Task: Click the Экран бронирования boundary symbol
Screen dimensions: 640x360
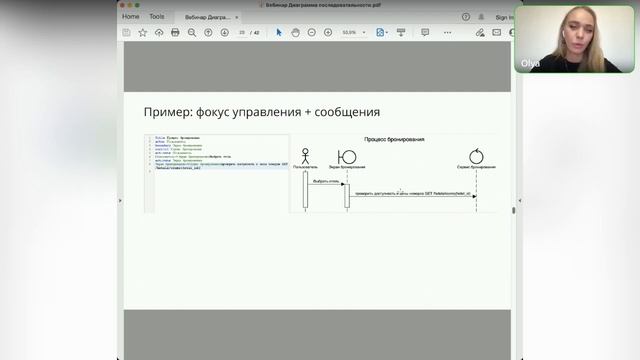Action: pyautogui.click(x=347, y=157)
